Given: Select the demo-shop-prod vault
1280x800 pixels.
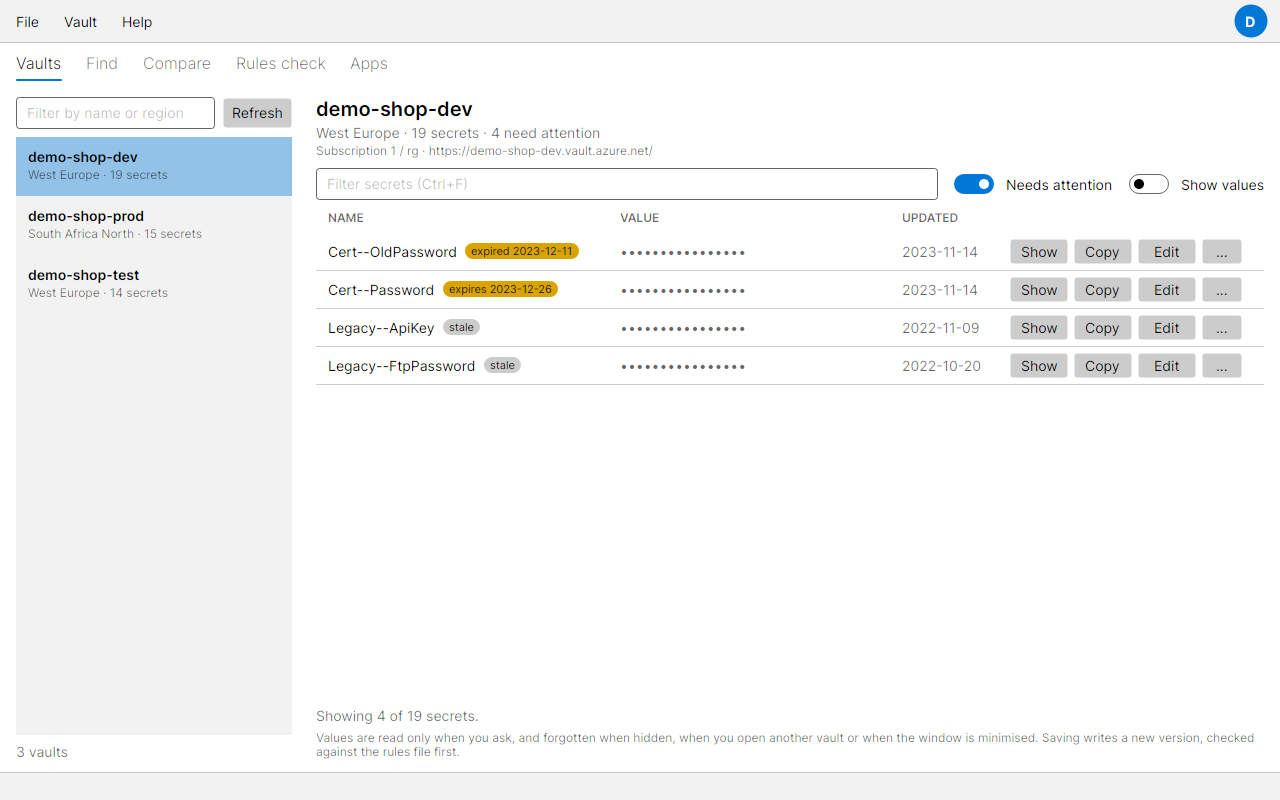Looking at the screenshot, I should click(154, 225).
